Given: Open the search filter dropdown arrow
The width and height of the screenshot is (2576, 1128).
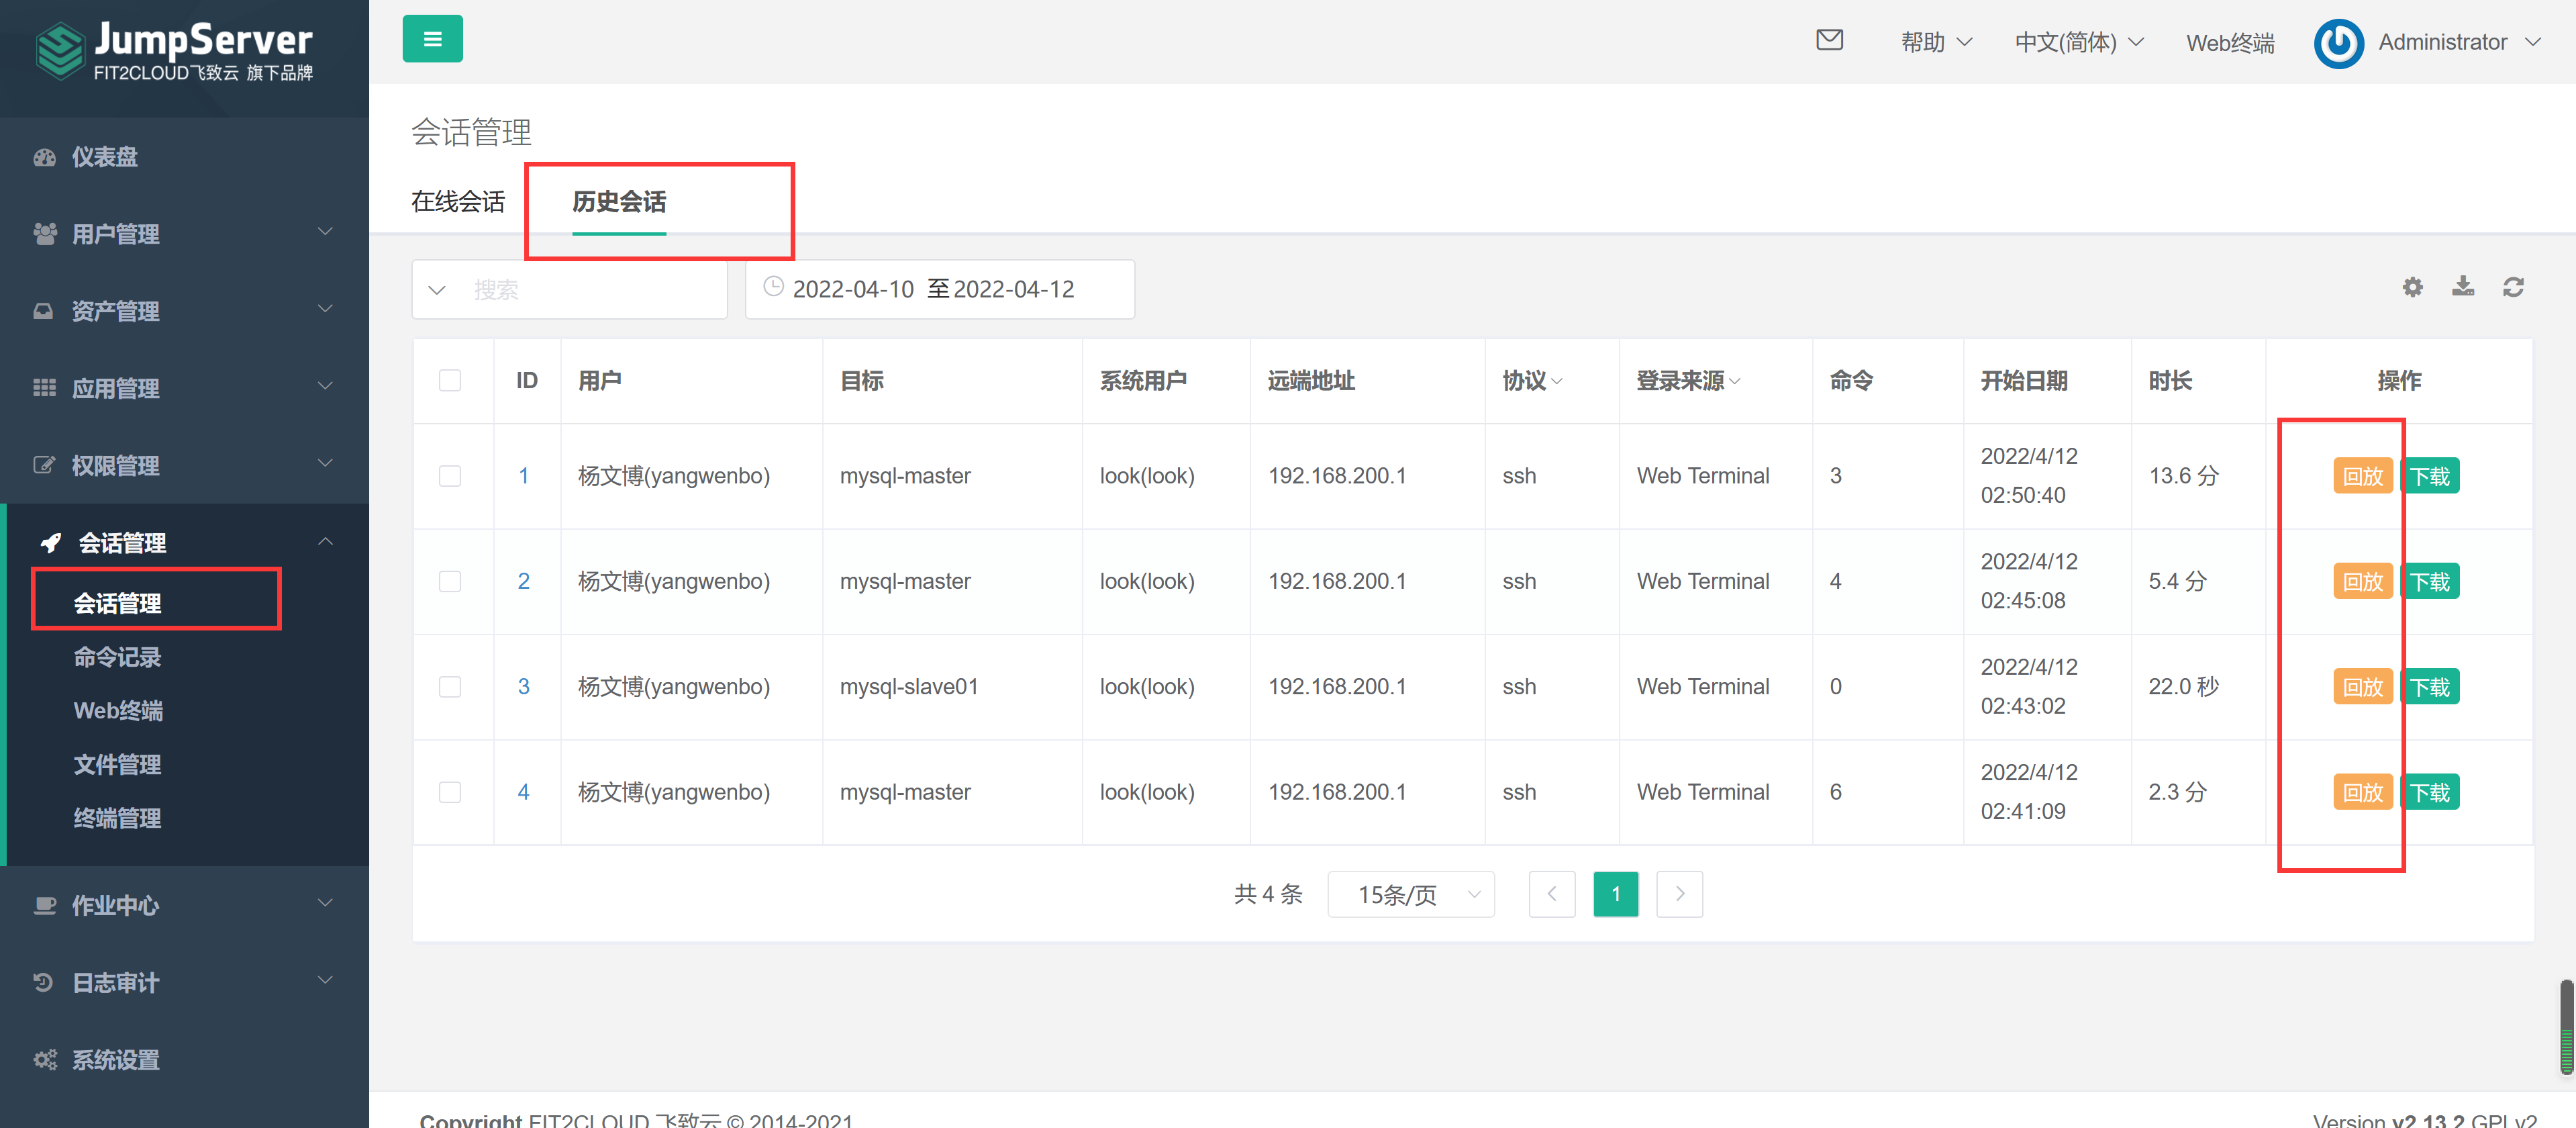Looking at the screenshot, I should pyautogui.click(x=437, y=290).
